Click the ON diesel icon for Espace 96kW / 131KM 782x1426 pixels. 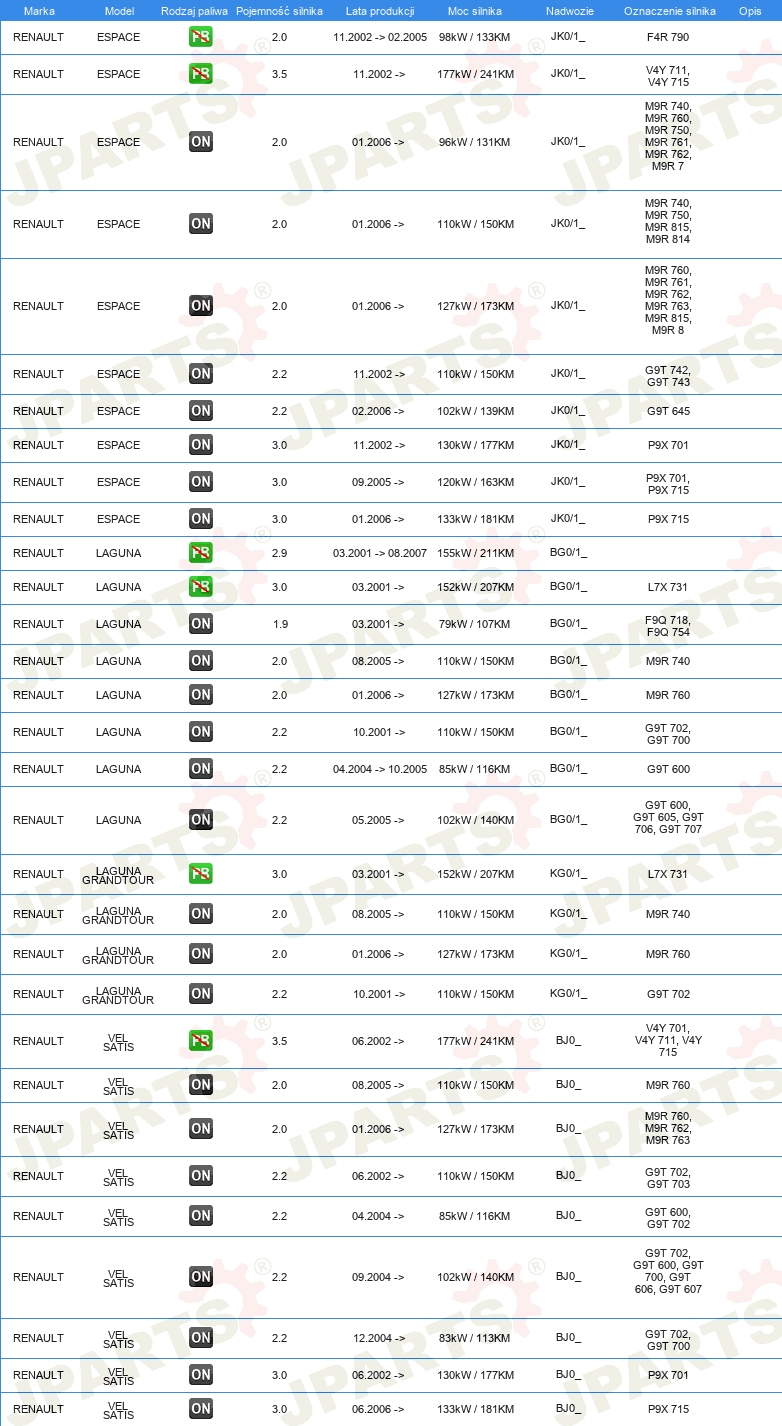[201, 142]
